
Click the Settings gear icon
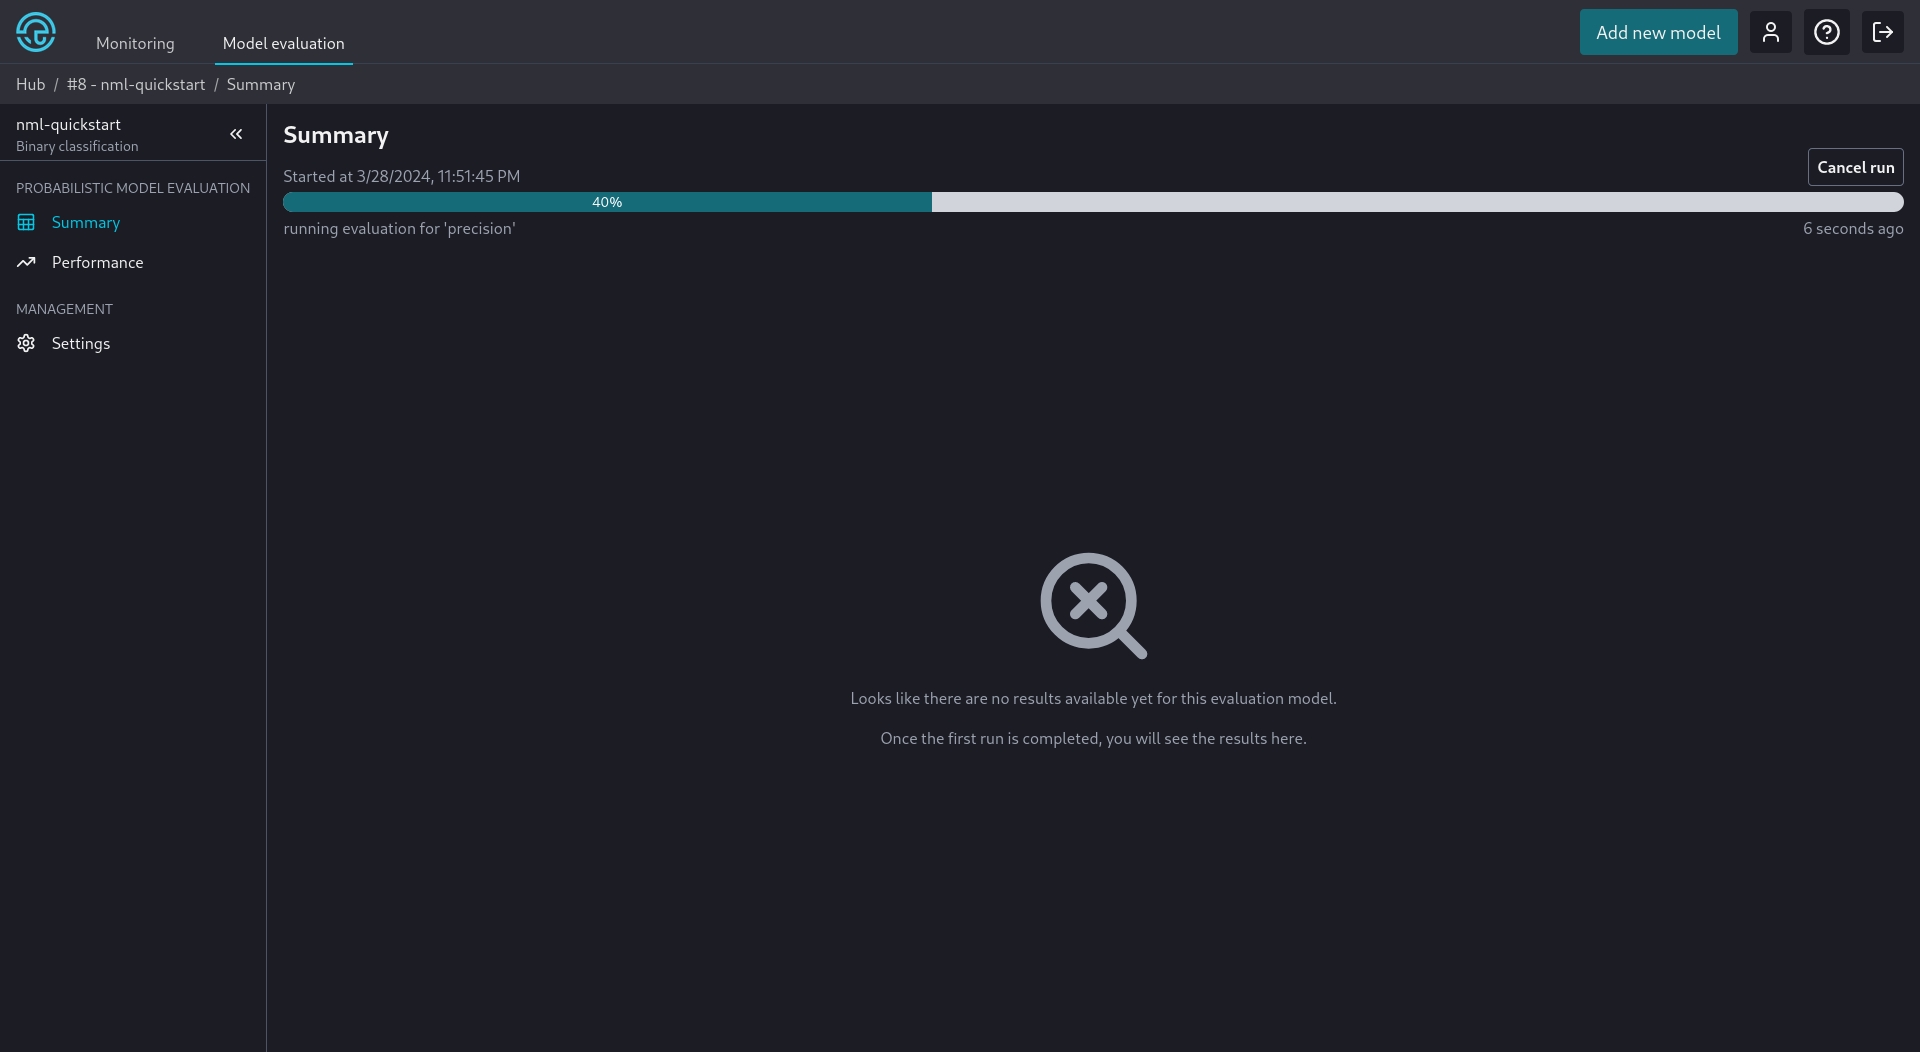pos(26,344)
